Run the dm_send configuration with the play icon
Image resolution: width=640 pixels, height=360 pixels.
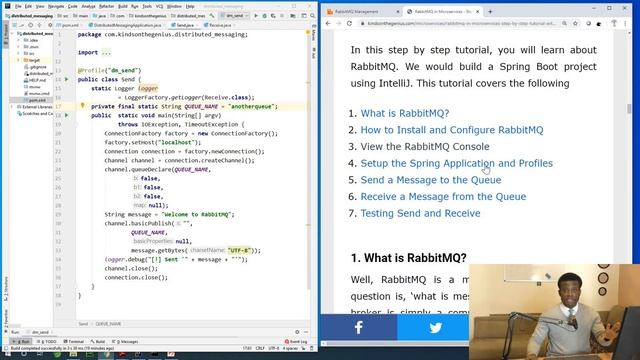click(x=256, y=16)
